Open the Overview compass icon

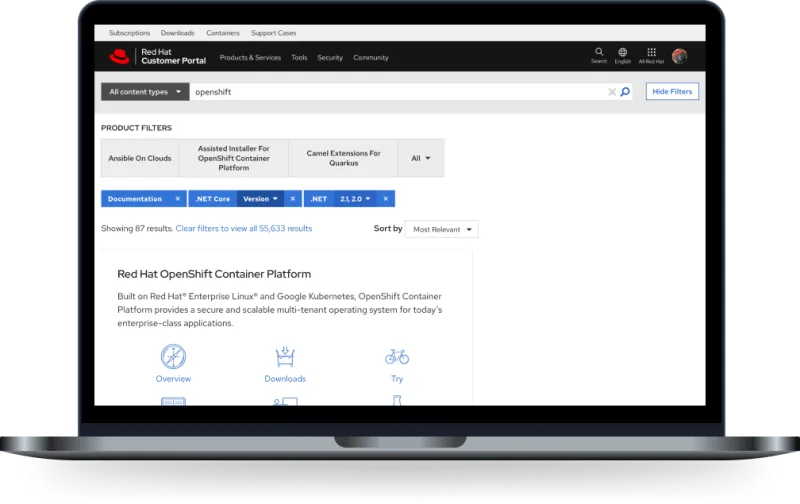click(173, 356)
